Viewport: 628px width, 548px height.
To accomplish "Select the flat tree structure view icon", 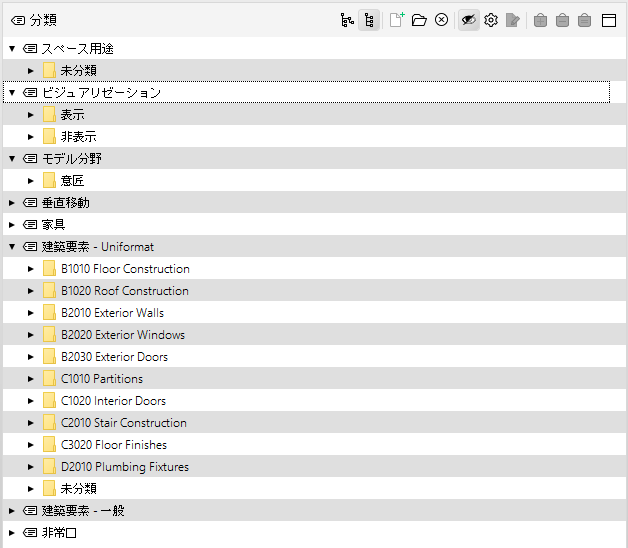I will pyautogui.click(x=369, y=20).
